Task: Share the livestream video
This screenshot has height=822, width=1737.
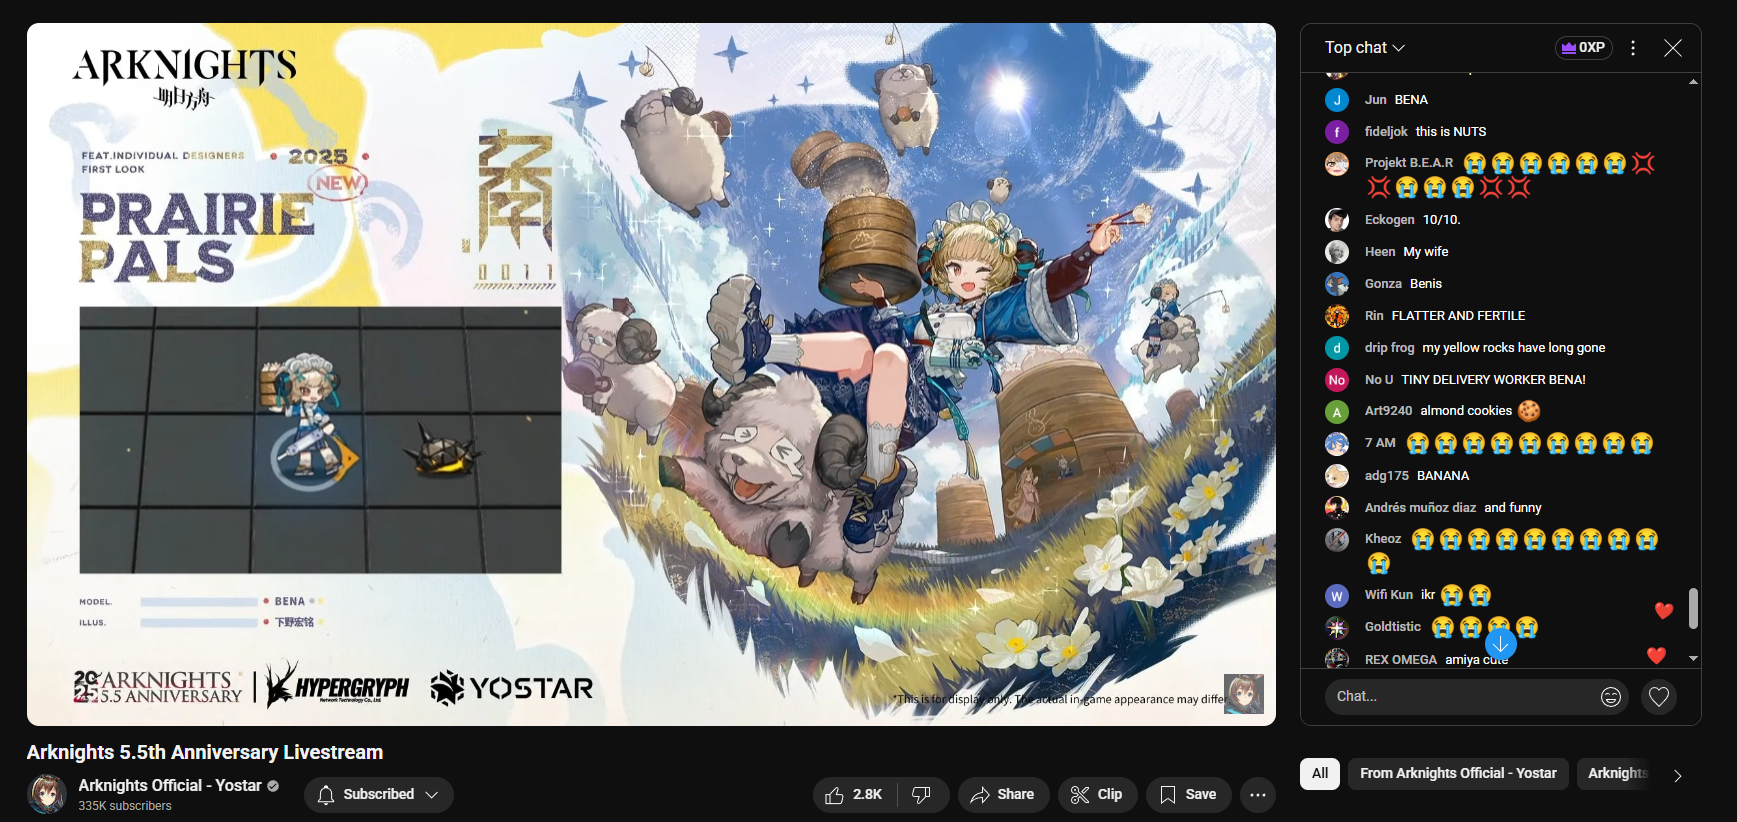Action: tap(1003, 795)
